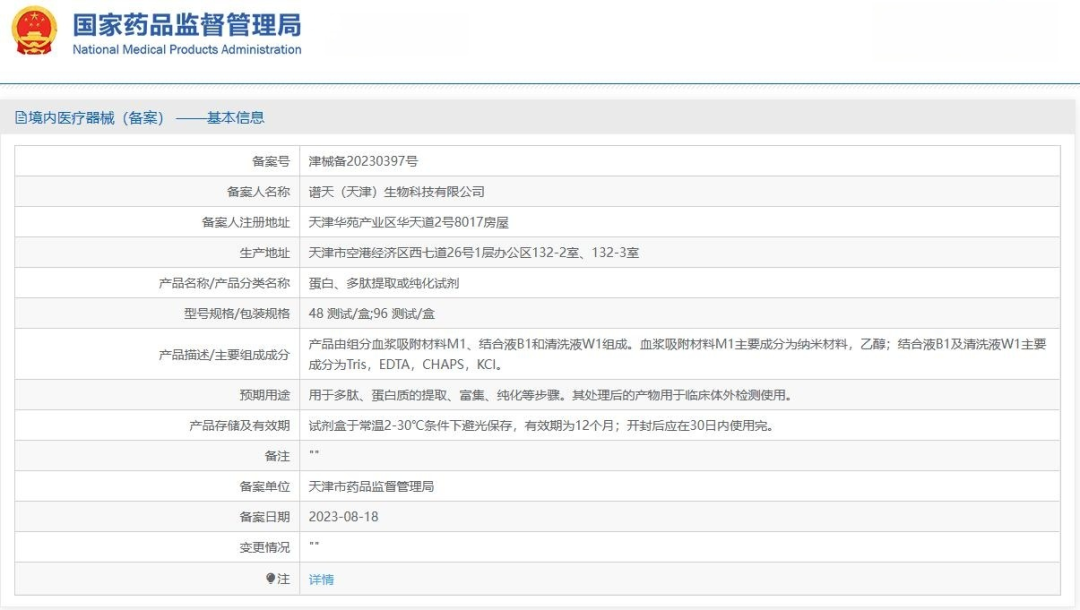Select the 基本信息 heading label
Screen dimensions: 1080x610
coord(236,118)
